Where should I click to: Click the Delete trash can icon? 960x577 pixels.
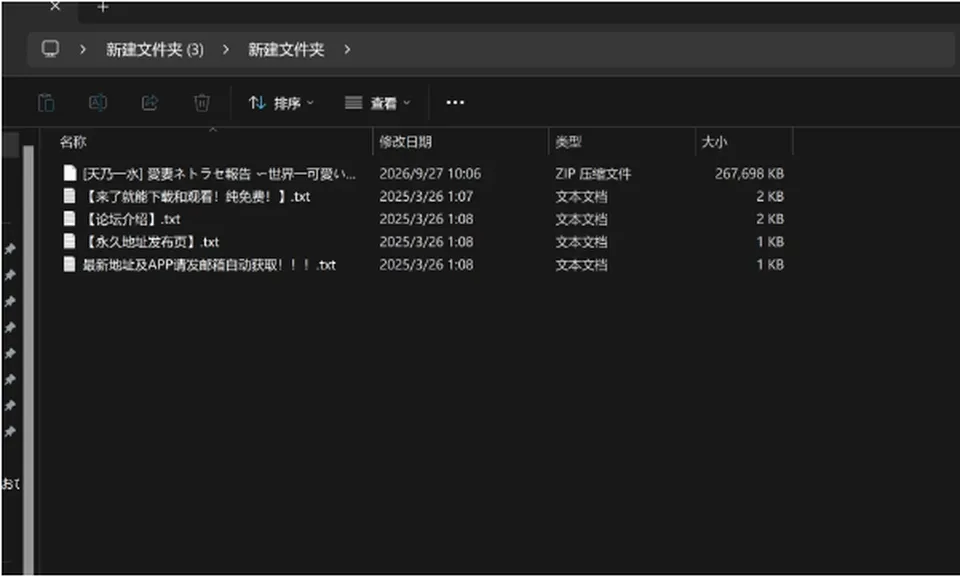pyautogui.click(x=201, y=102)
